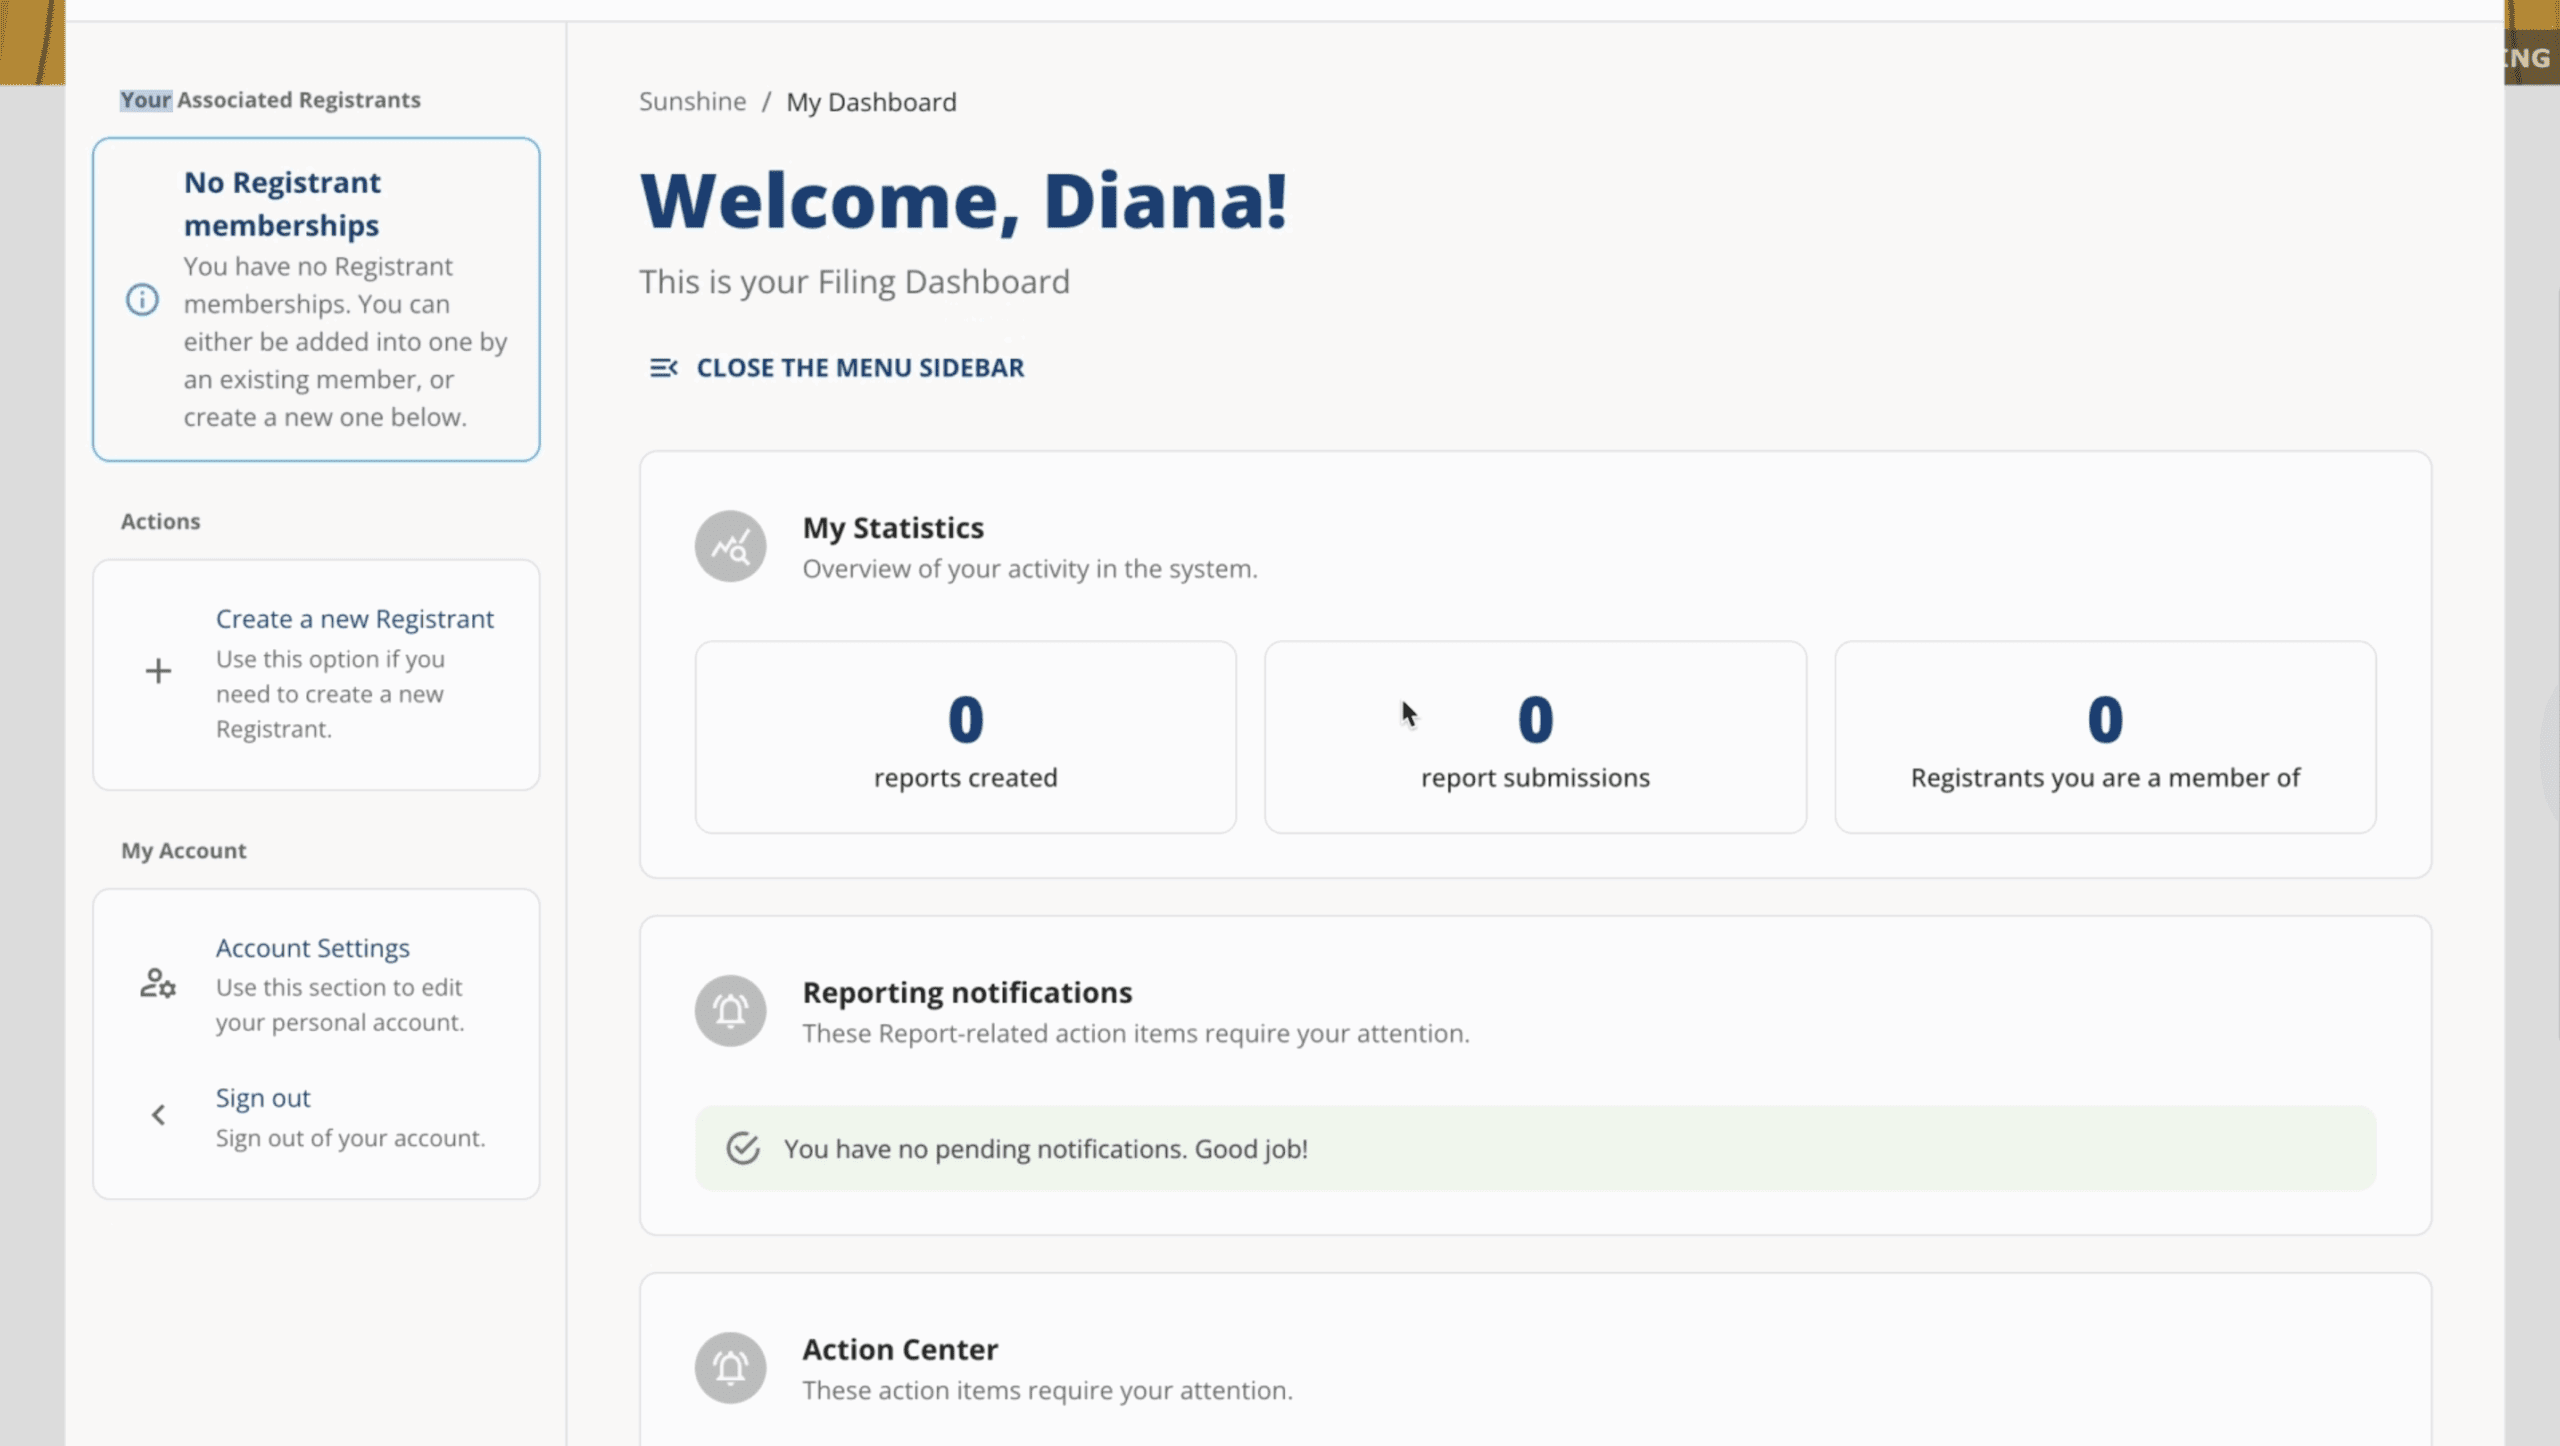The height and width of the screenshot is (1446, 2560).
Task: Click the reports created statistic card
Action: point(965,738)
